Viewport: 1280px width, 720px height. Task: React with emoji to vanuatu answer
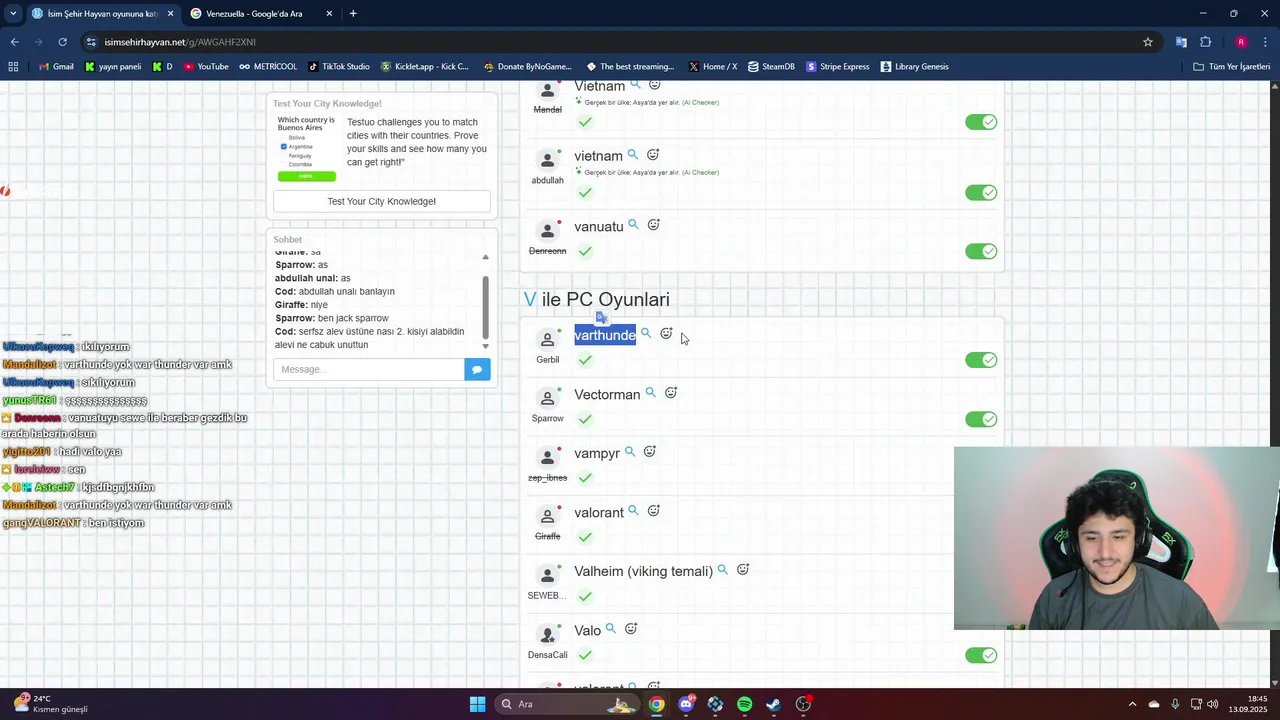pyautogui.click(x=654, y=225)
